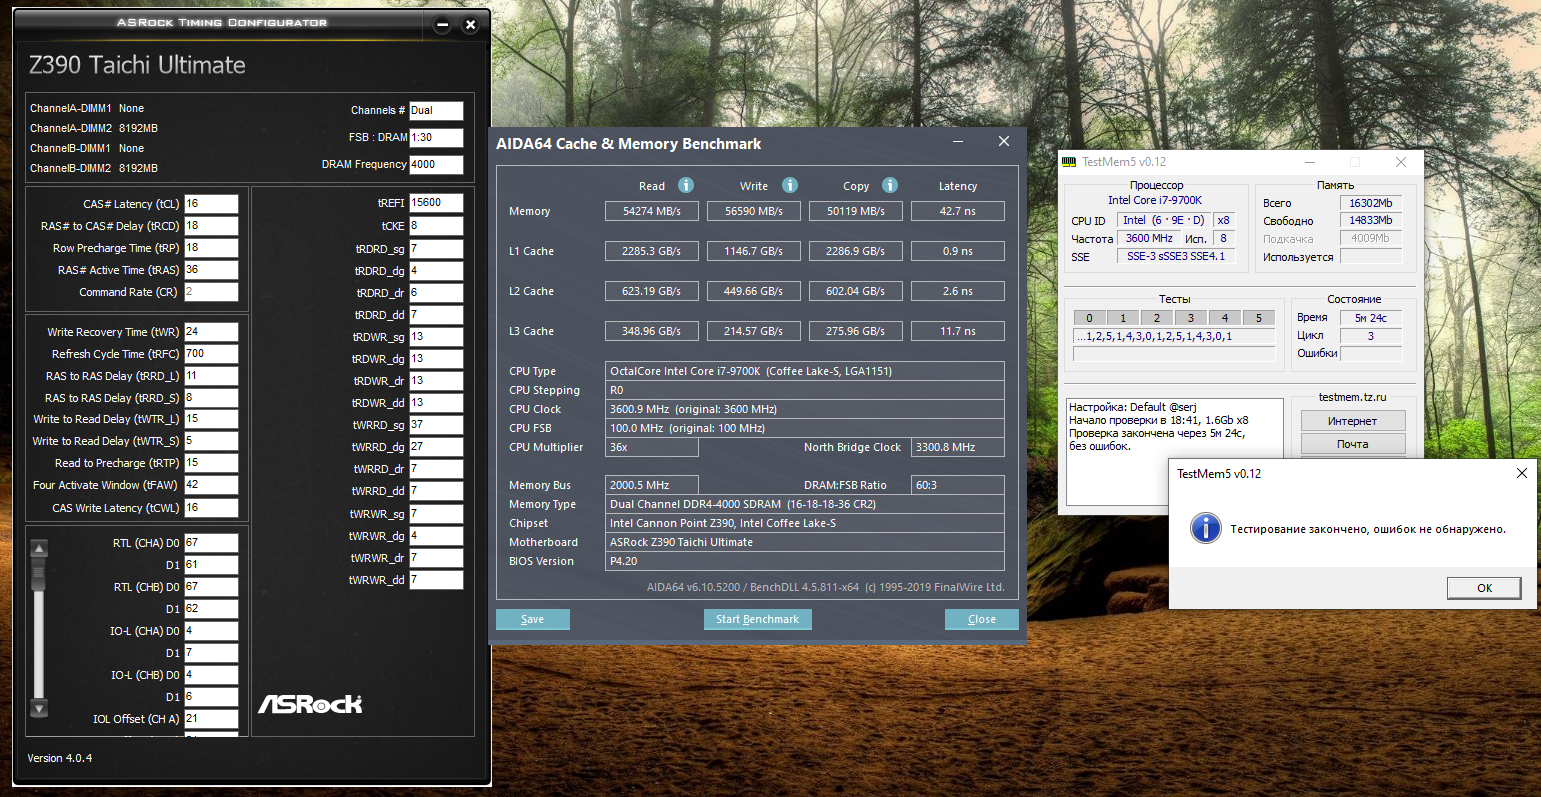This screenshot has height=797, width=1541.
Task: Click the CAS Write Latency (tCWL) field
Action: tap(211, 508)
